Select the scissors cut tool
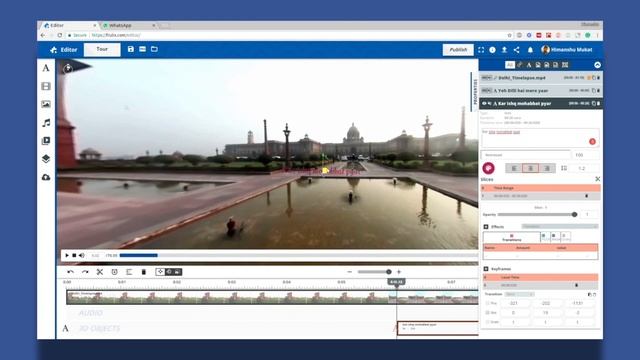The height and width of the screenshot is (360, 640). (x=100, y=272)
